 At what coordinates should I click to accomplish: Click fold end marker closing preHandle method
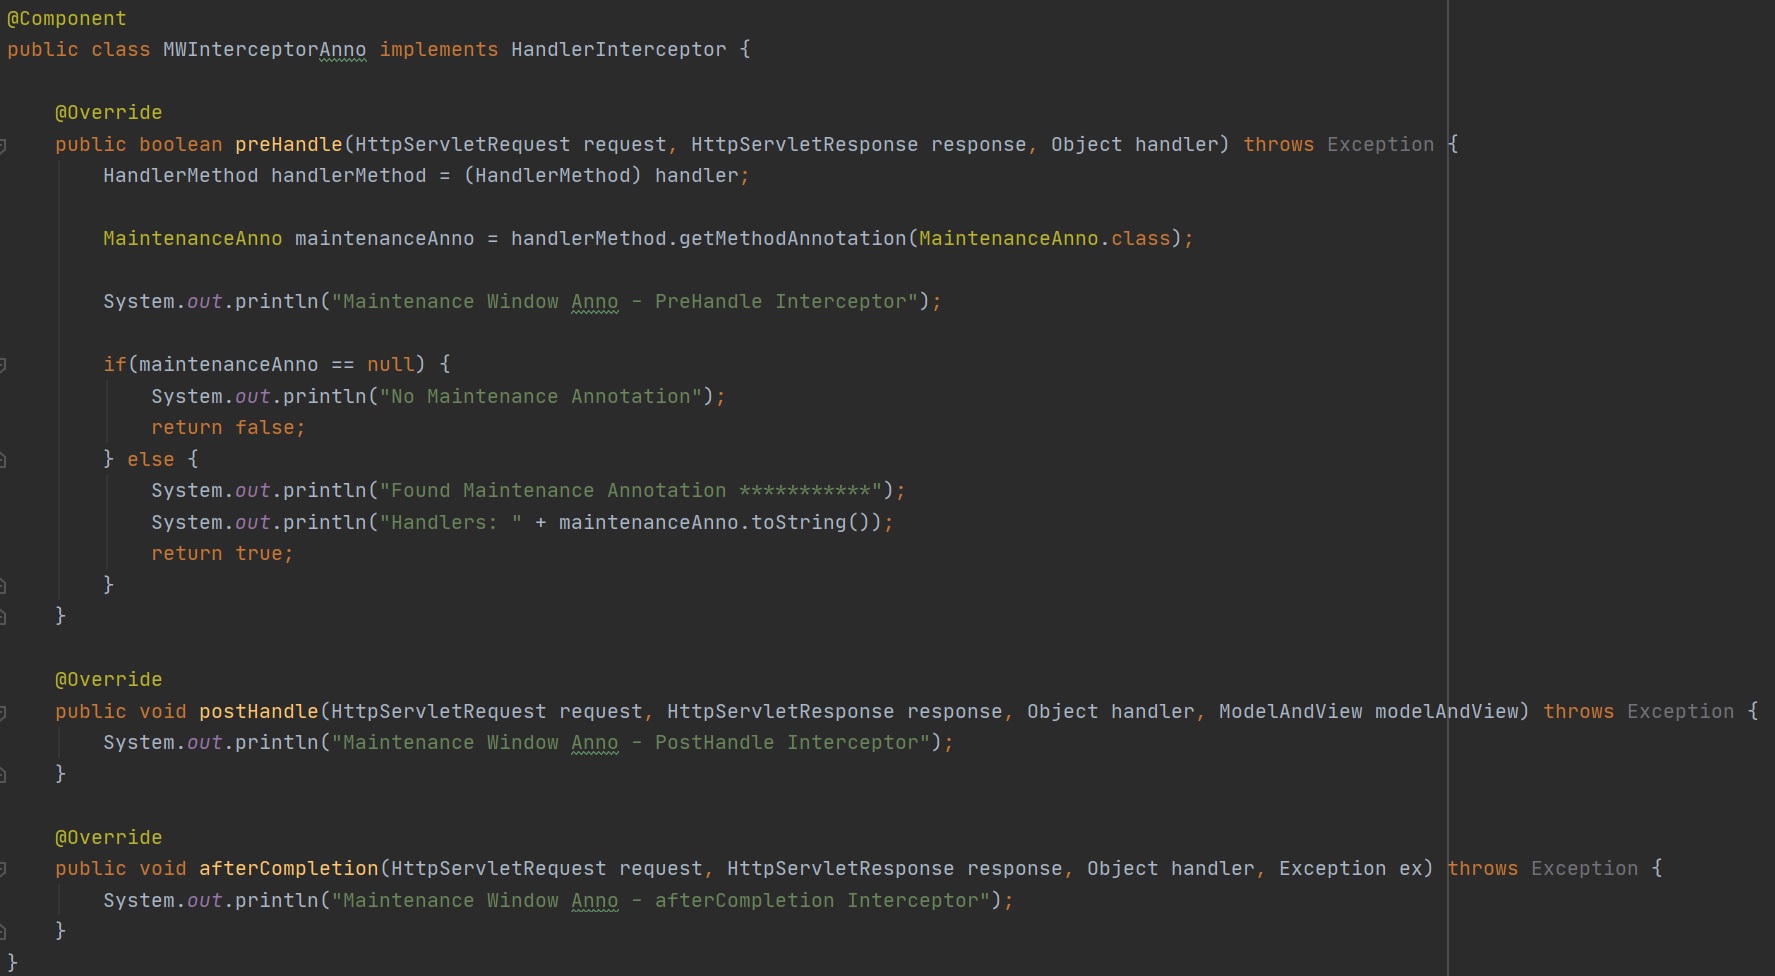3,617
